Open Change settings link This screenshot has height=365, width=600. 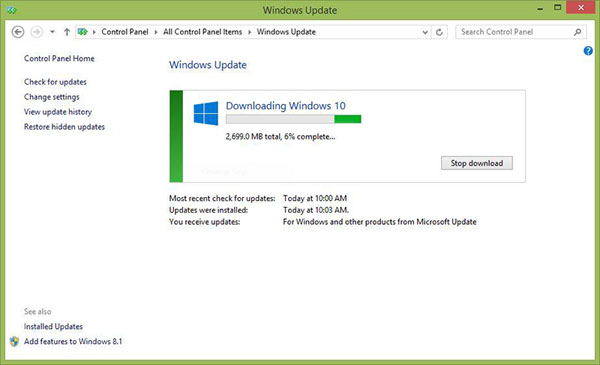pyautogui.click(x=52, y=97)
